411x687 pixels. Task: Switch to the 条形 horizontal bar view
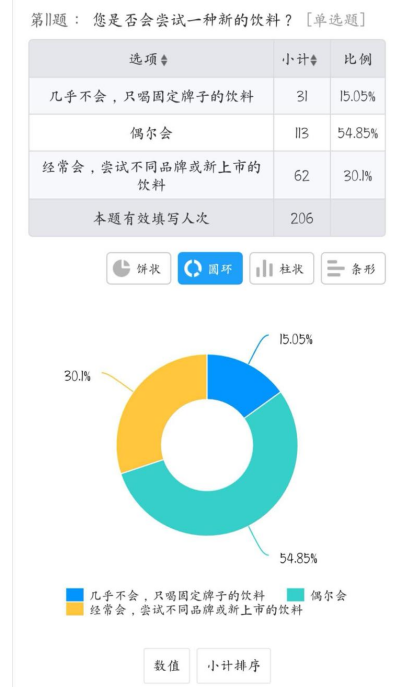[x=353, y=268]
